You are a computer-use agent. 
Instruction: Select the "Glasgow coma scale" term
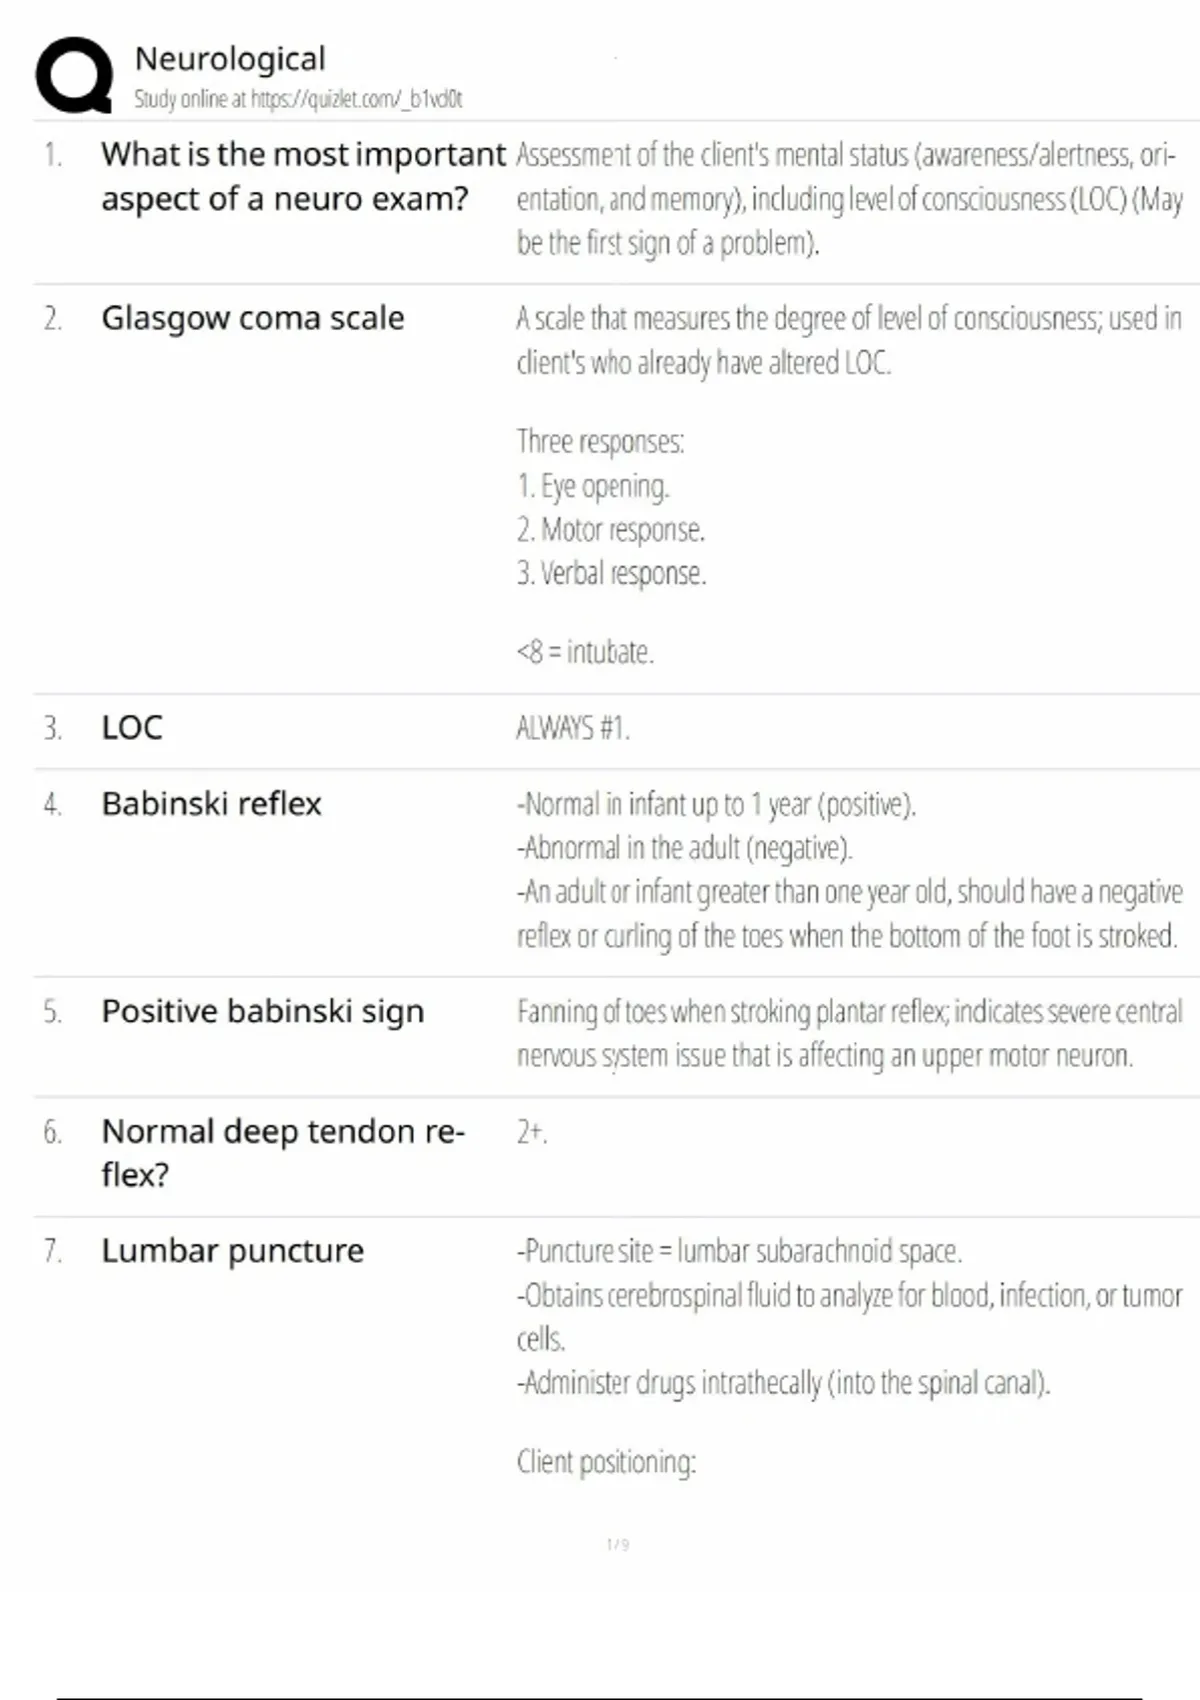coord(253,318)
